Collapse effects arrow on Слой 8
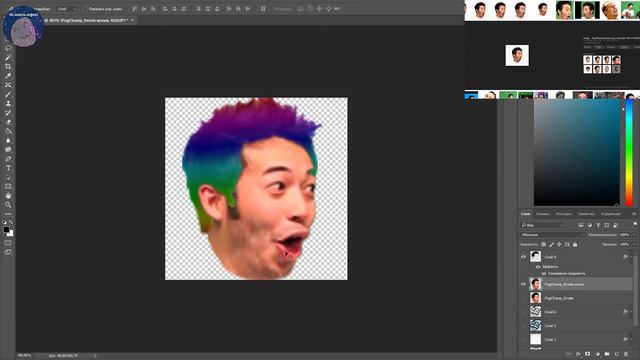This screenshot has height=360, width=640. (631, 257)
